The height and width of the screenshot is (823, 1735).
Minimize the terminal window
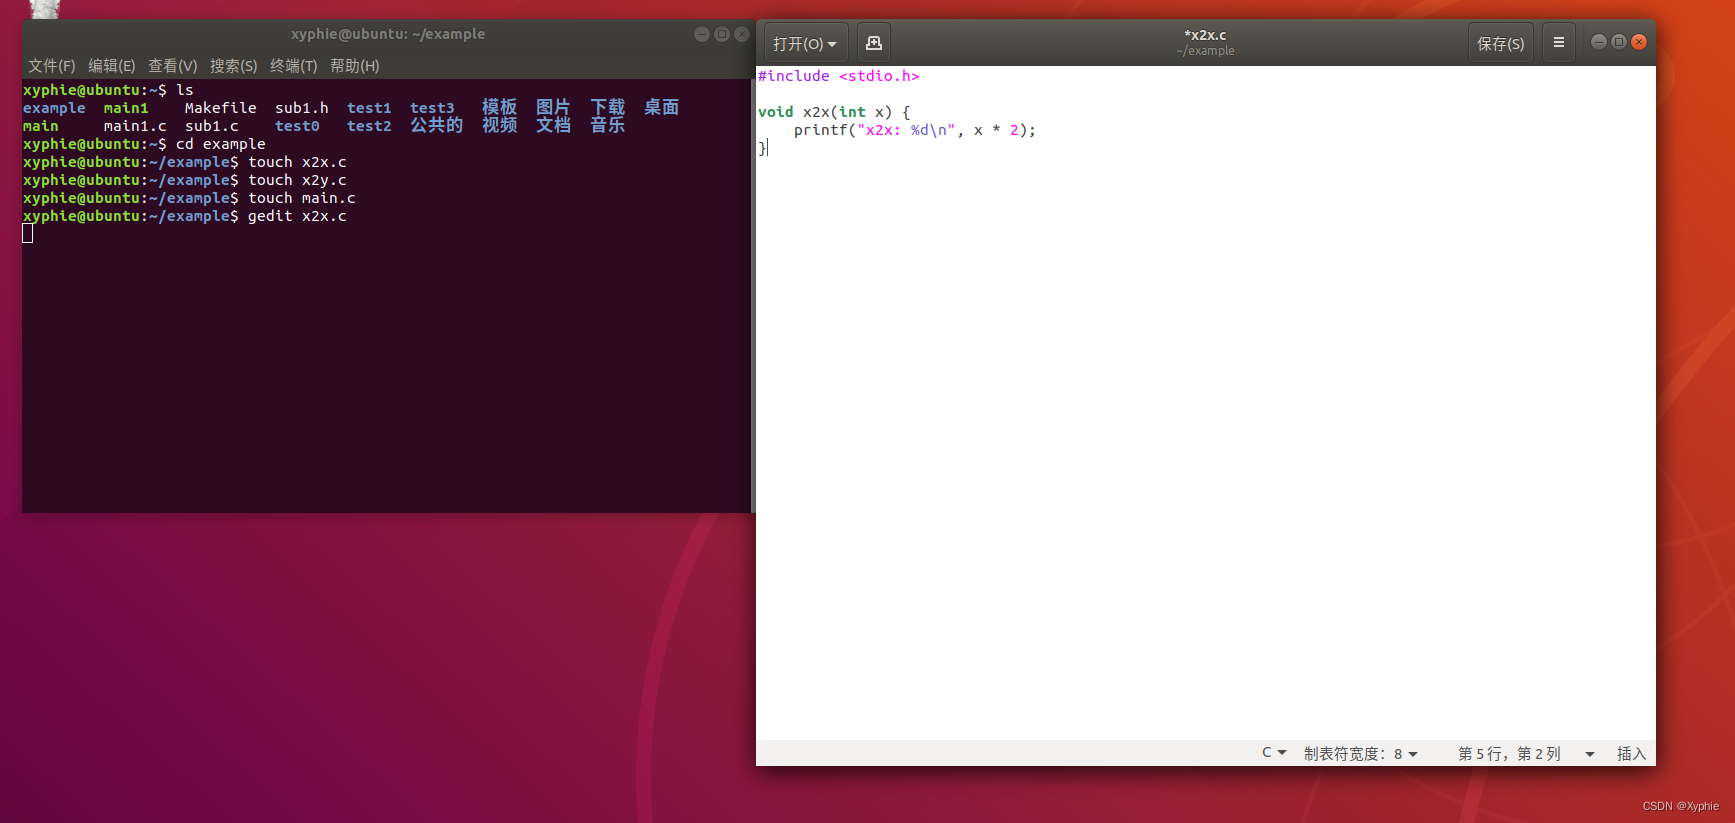[702, 34]
